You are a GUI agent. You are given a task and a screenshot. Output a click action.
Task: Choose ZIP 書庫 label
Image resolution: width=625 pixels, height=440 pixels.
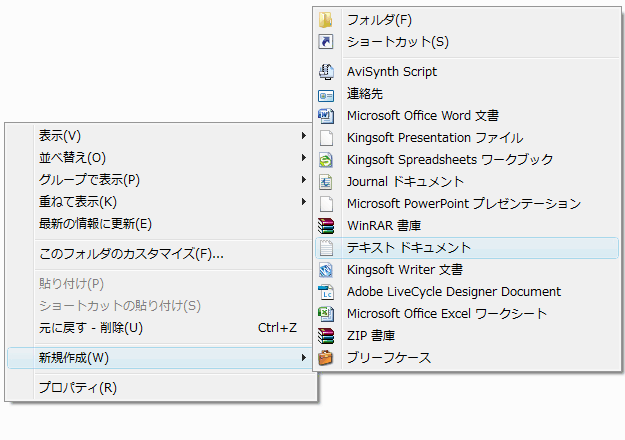[371, 336]
